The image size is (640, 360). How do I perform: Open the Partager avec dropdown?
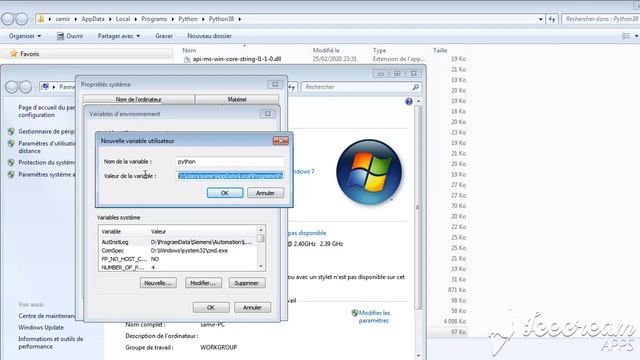point(119,36)
